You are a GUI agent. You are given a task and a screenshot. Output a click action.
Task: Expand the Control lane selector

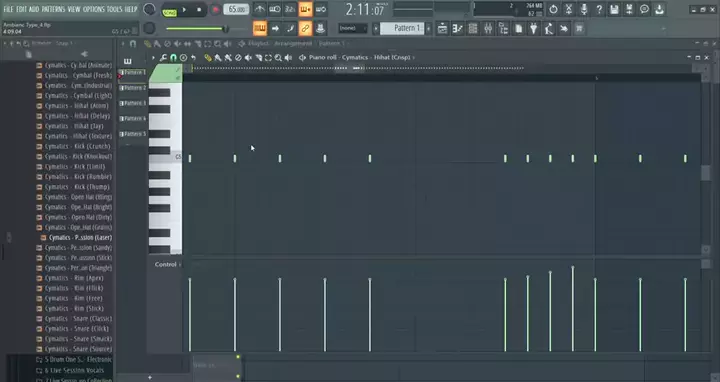point(168,264)
